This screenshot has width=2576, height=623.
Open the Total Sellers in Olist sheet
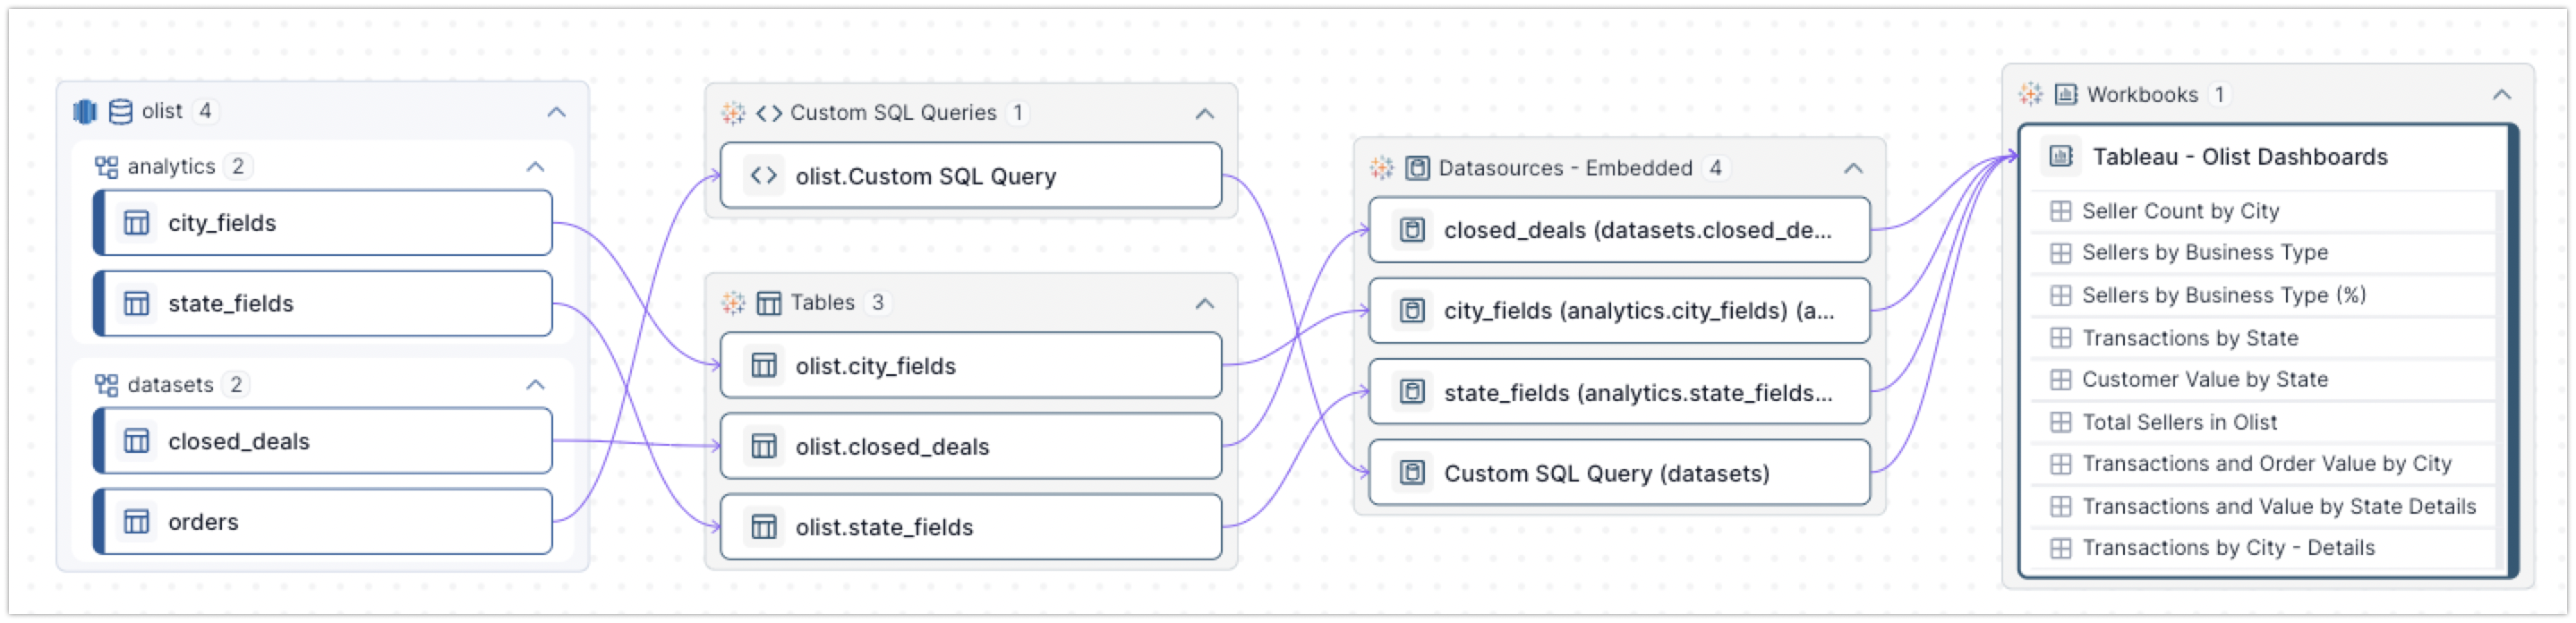click(x=2179, y=422)
